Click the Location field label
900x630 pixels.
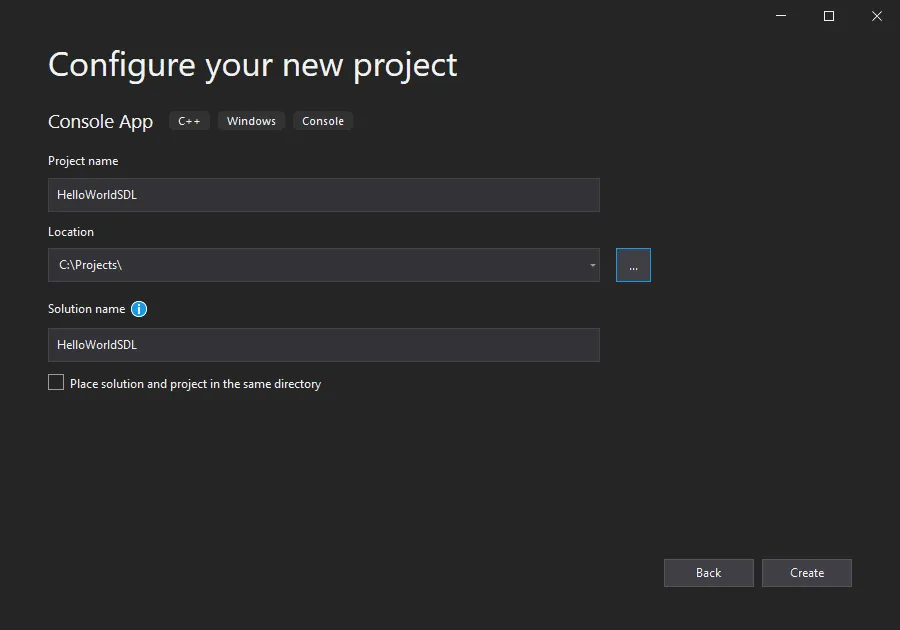(71, 232)
